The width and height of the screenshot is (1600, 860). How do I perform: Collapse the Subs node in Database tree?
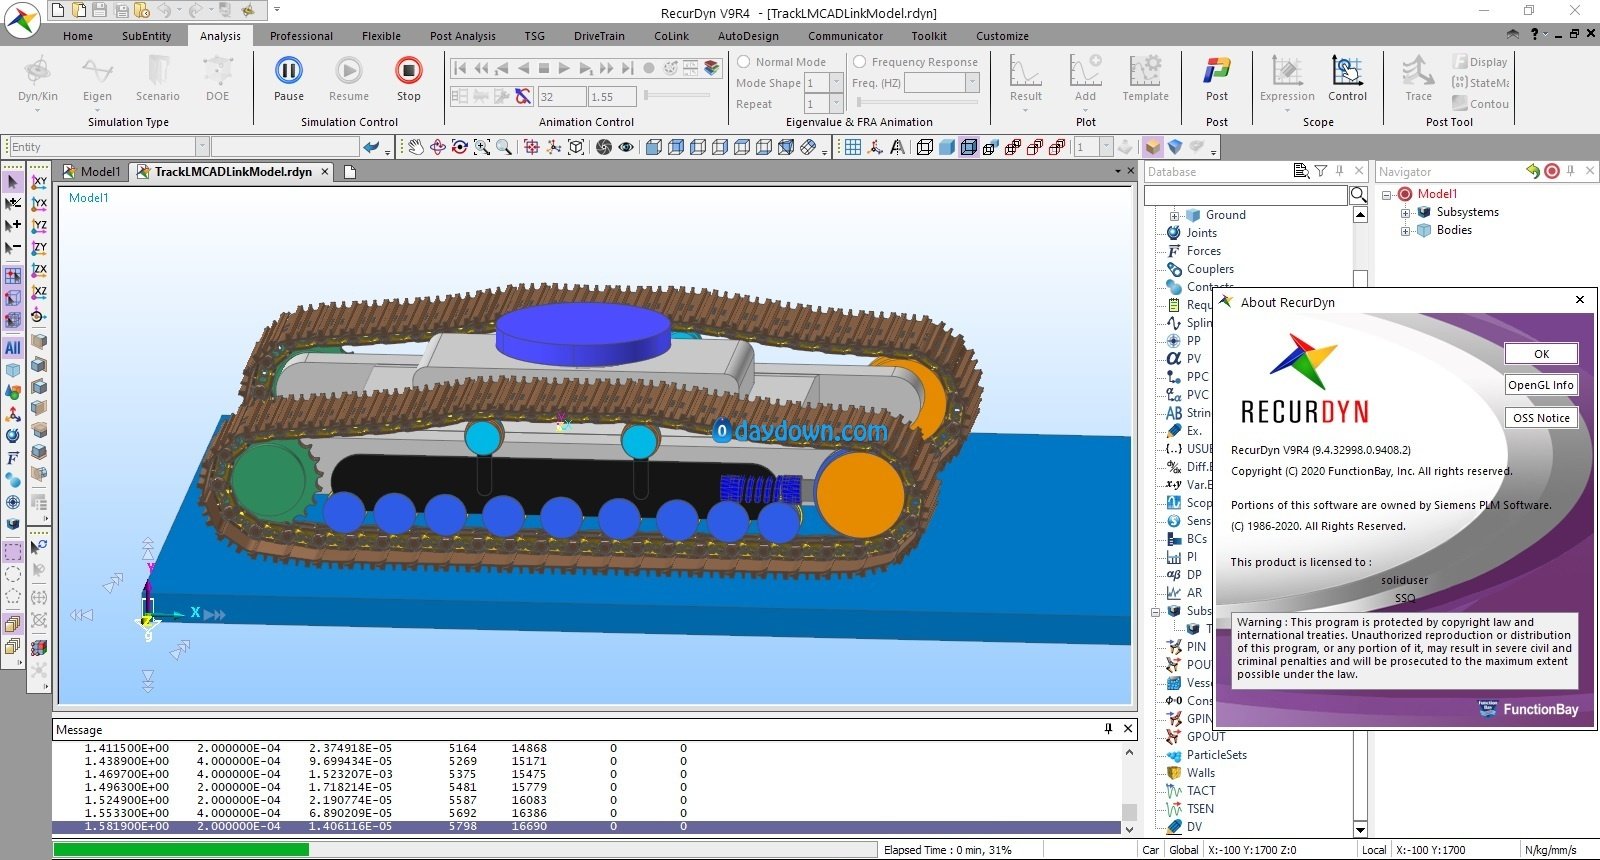coord(1155,611)
